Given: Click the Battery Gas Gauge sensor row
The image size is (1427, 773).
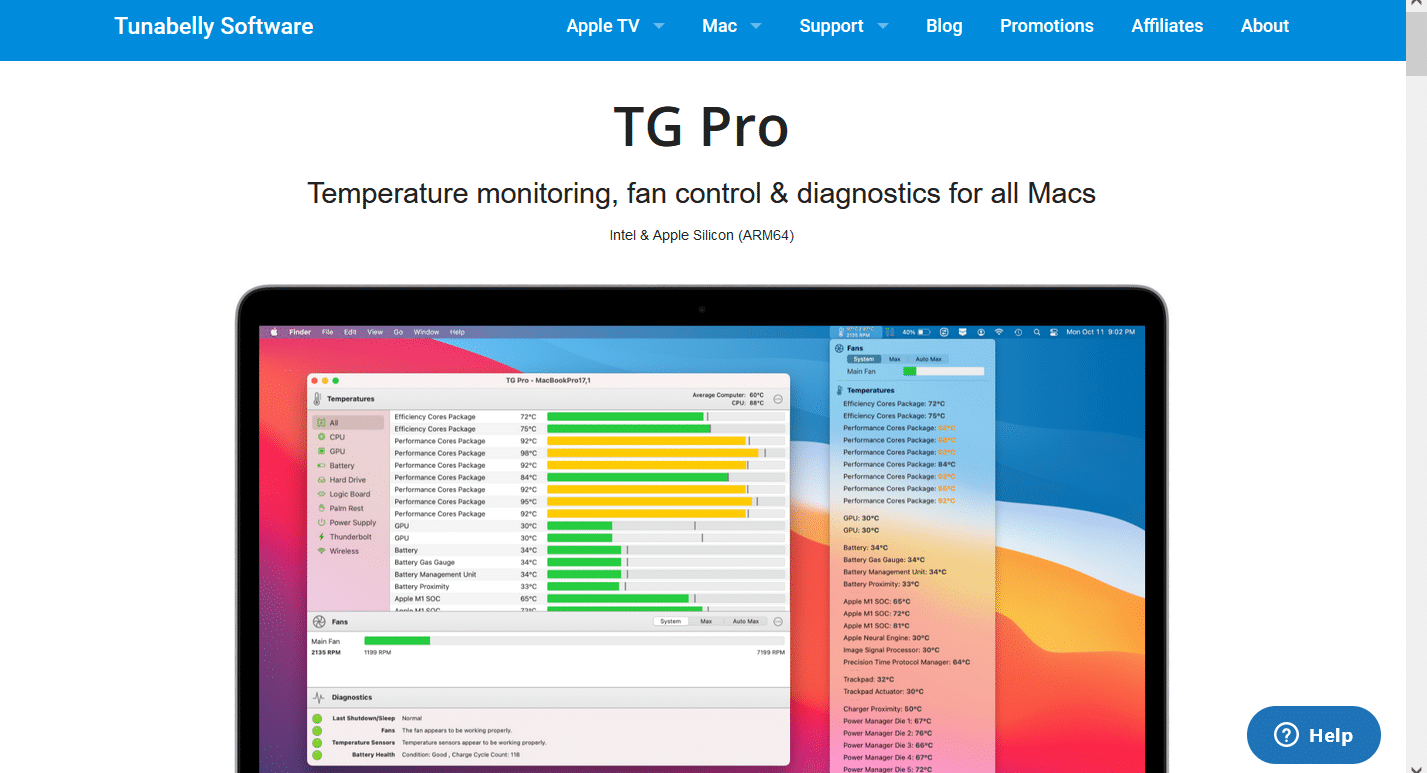Looking at the screenshot, I should pyautogui.click(x=588, y=562).
